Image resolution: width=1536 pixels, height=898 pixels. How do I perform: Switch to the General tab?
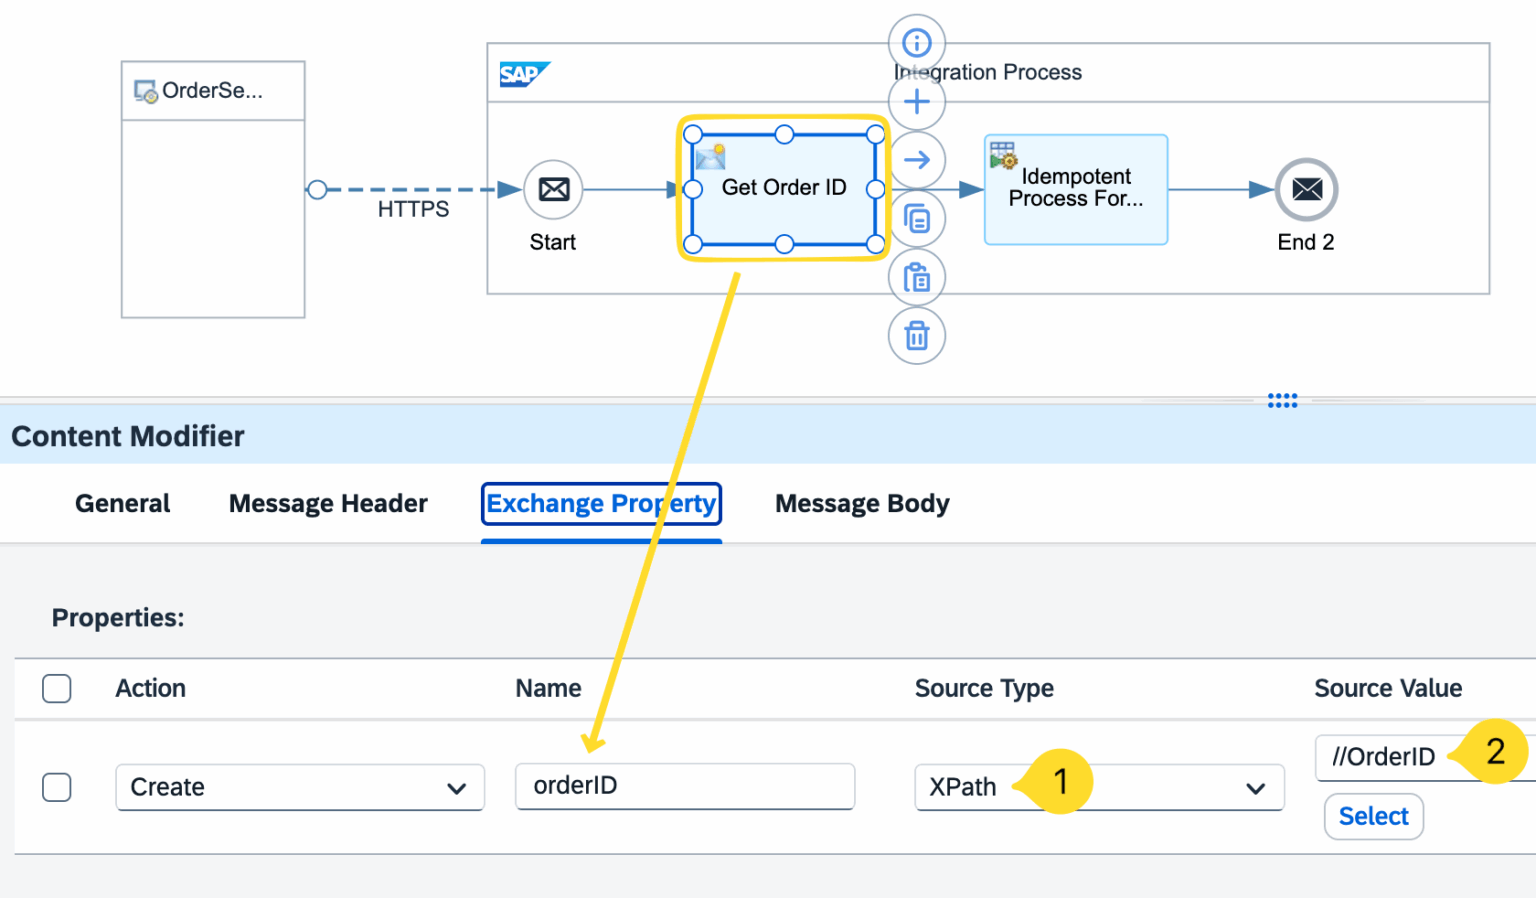point(122,503)
